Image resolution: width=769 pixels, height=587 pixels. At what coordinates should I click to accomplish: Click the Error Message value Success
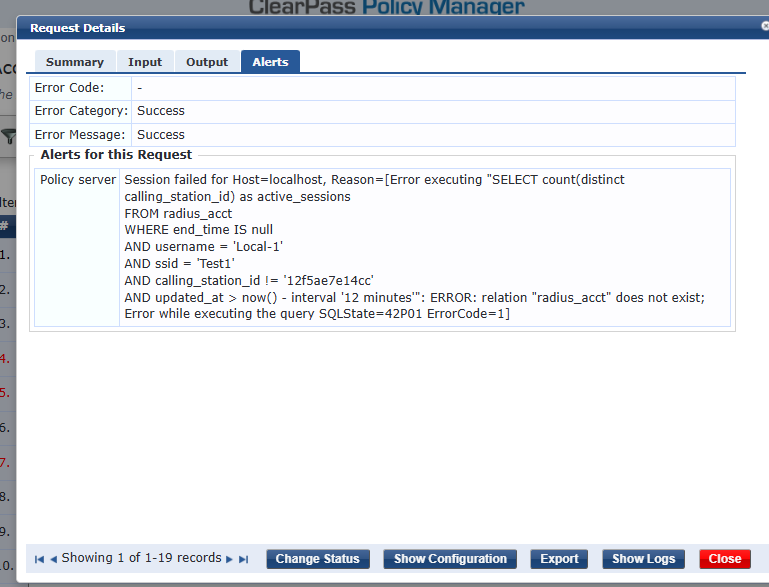tap(161, 135)
